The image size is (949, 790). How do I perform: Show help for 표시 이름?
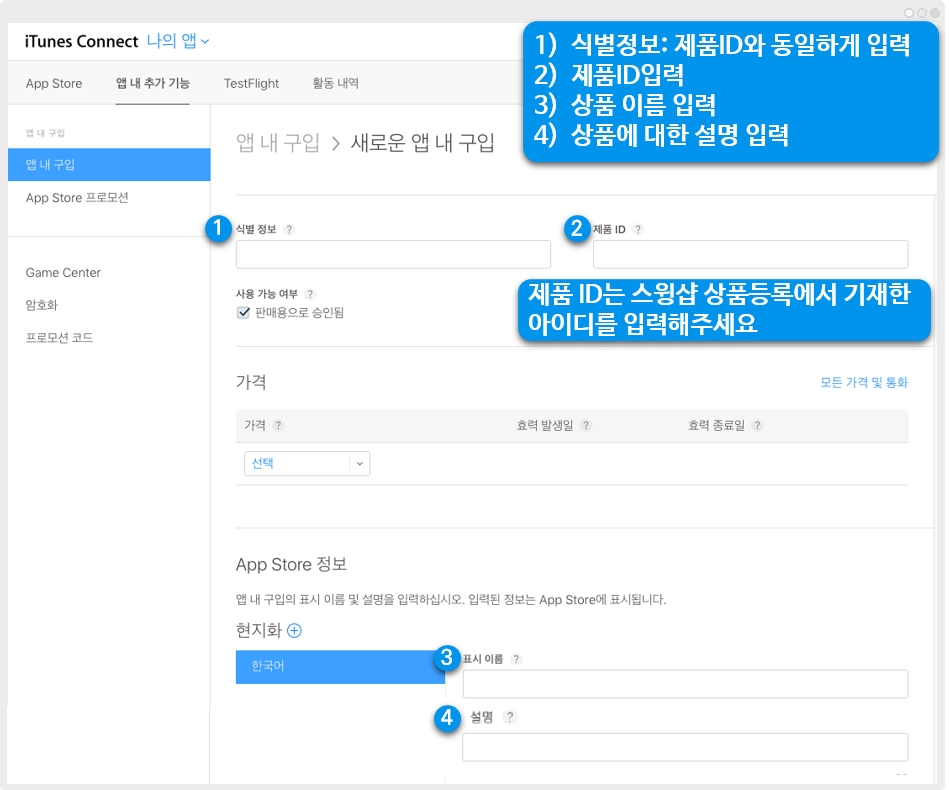click(516, 659)
